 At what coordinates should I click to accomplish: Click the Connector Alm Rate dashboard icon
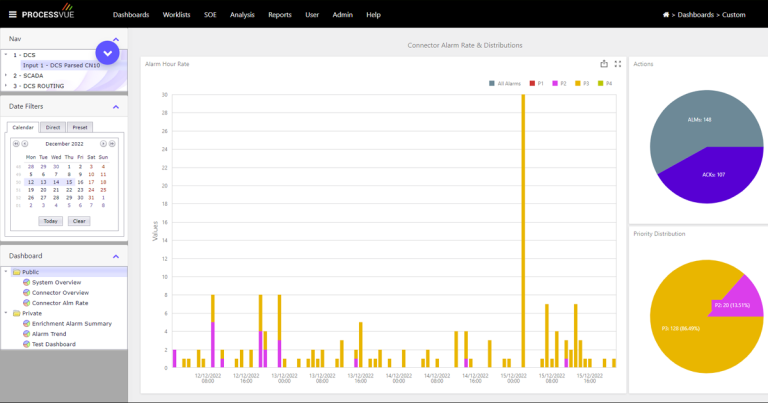point(26,303)
